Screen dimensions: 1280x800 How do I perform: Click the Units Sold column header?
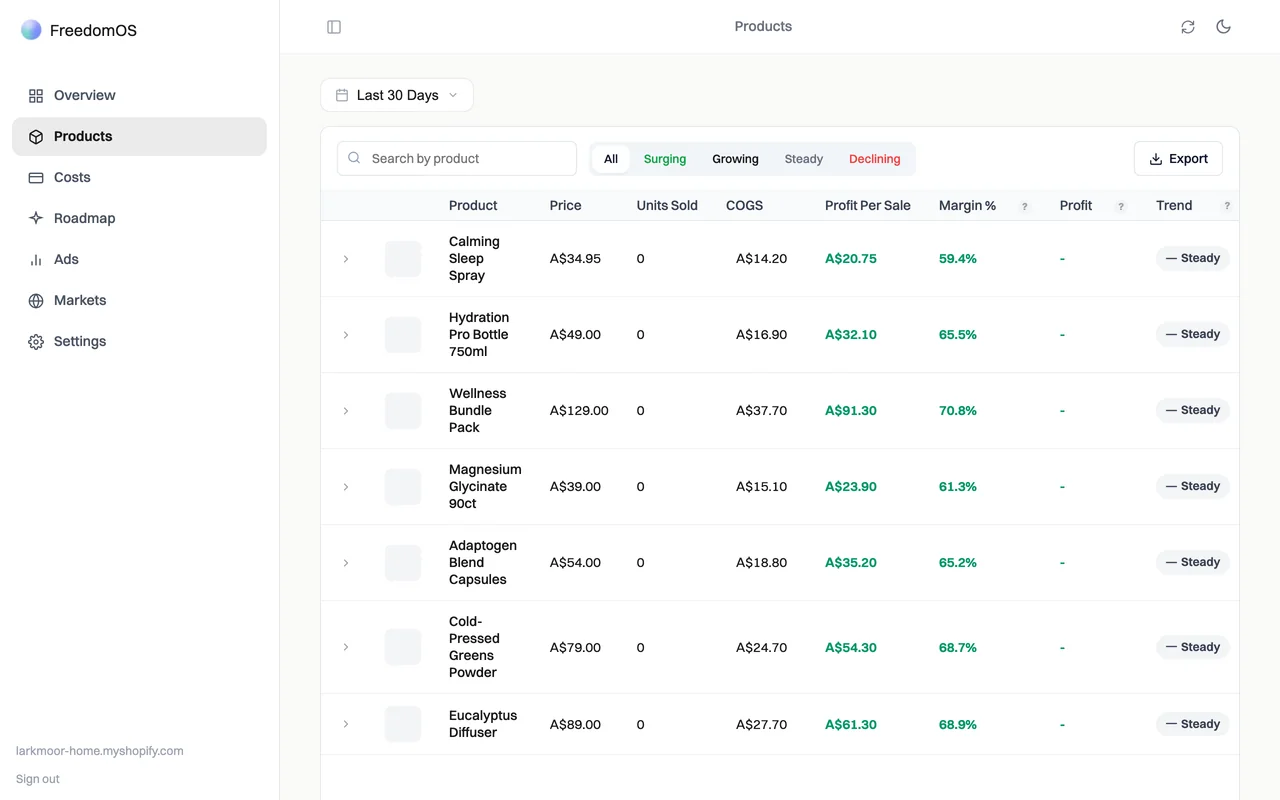667,206
